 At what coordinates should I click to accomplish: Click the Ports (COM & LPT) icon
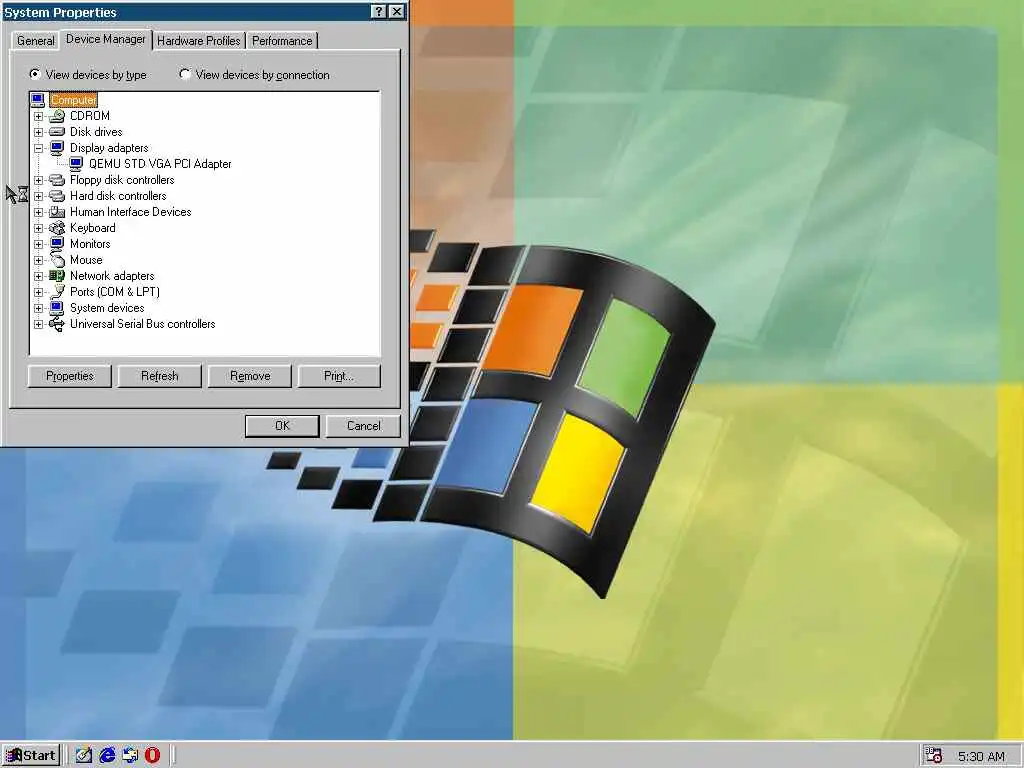(x=57, y=292)
